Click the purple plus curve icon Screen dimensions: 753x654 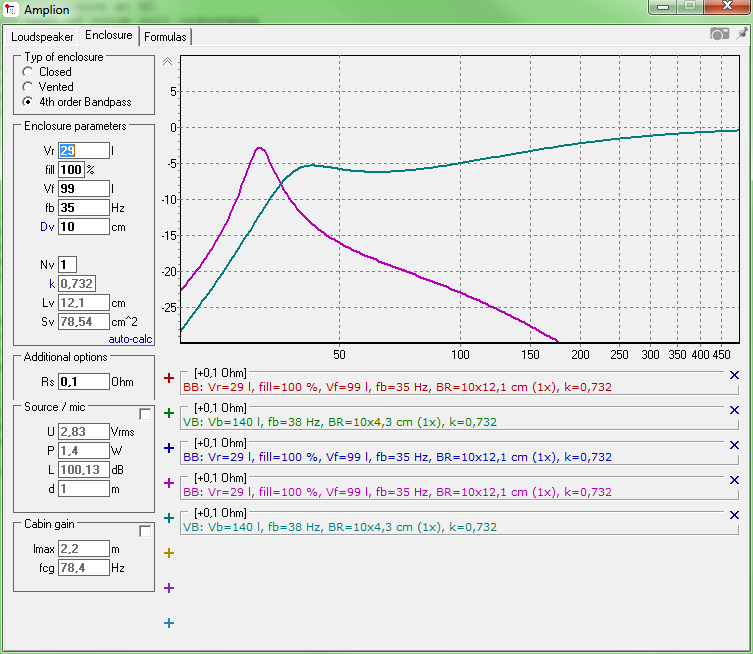(x=169, y=588)
